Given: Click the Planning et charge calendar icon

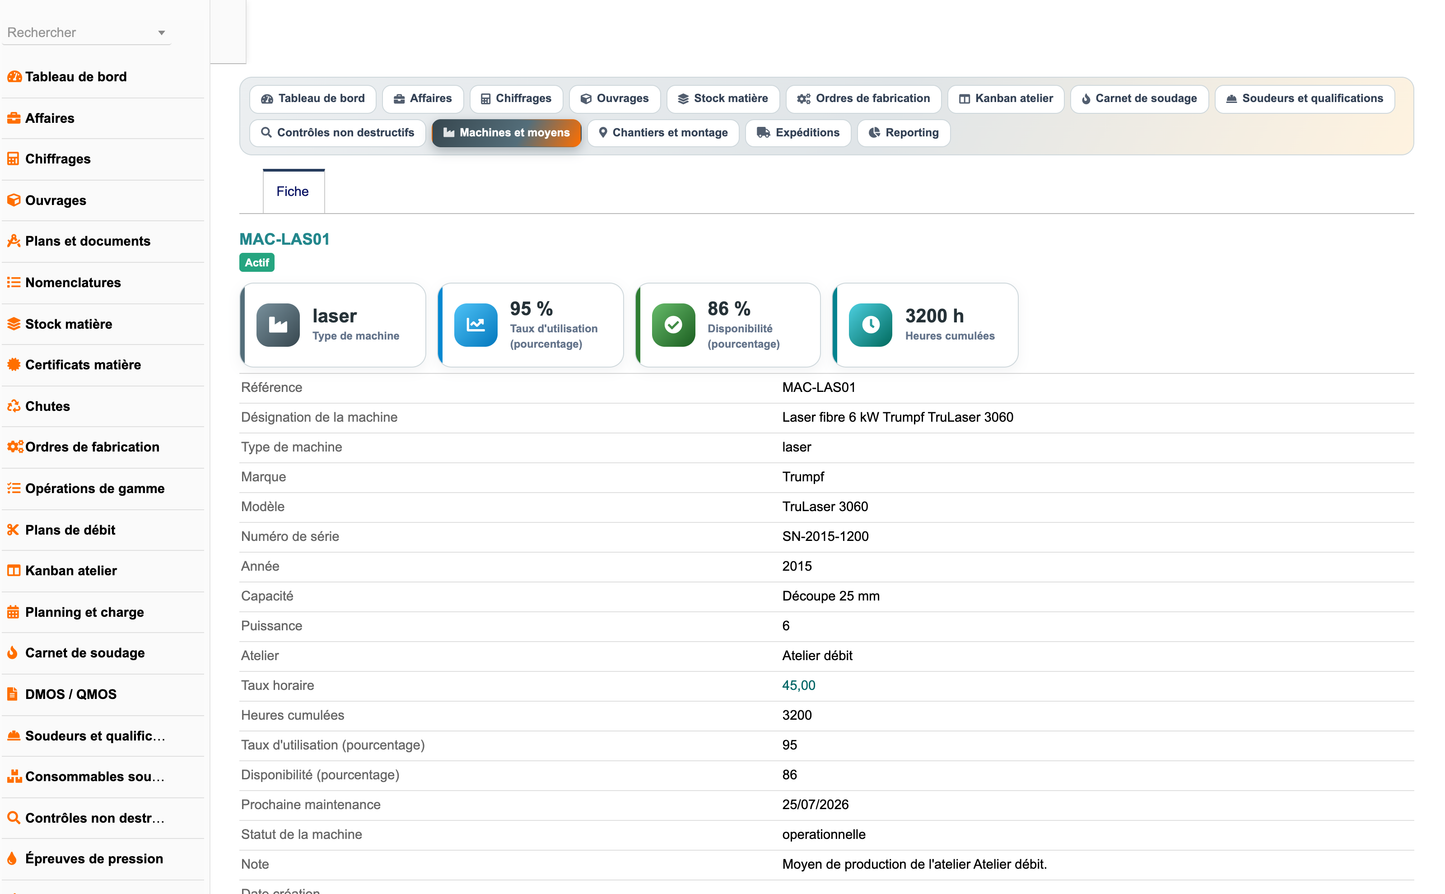Looking at the screenshot, I should [x=14, y=612].
